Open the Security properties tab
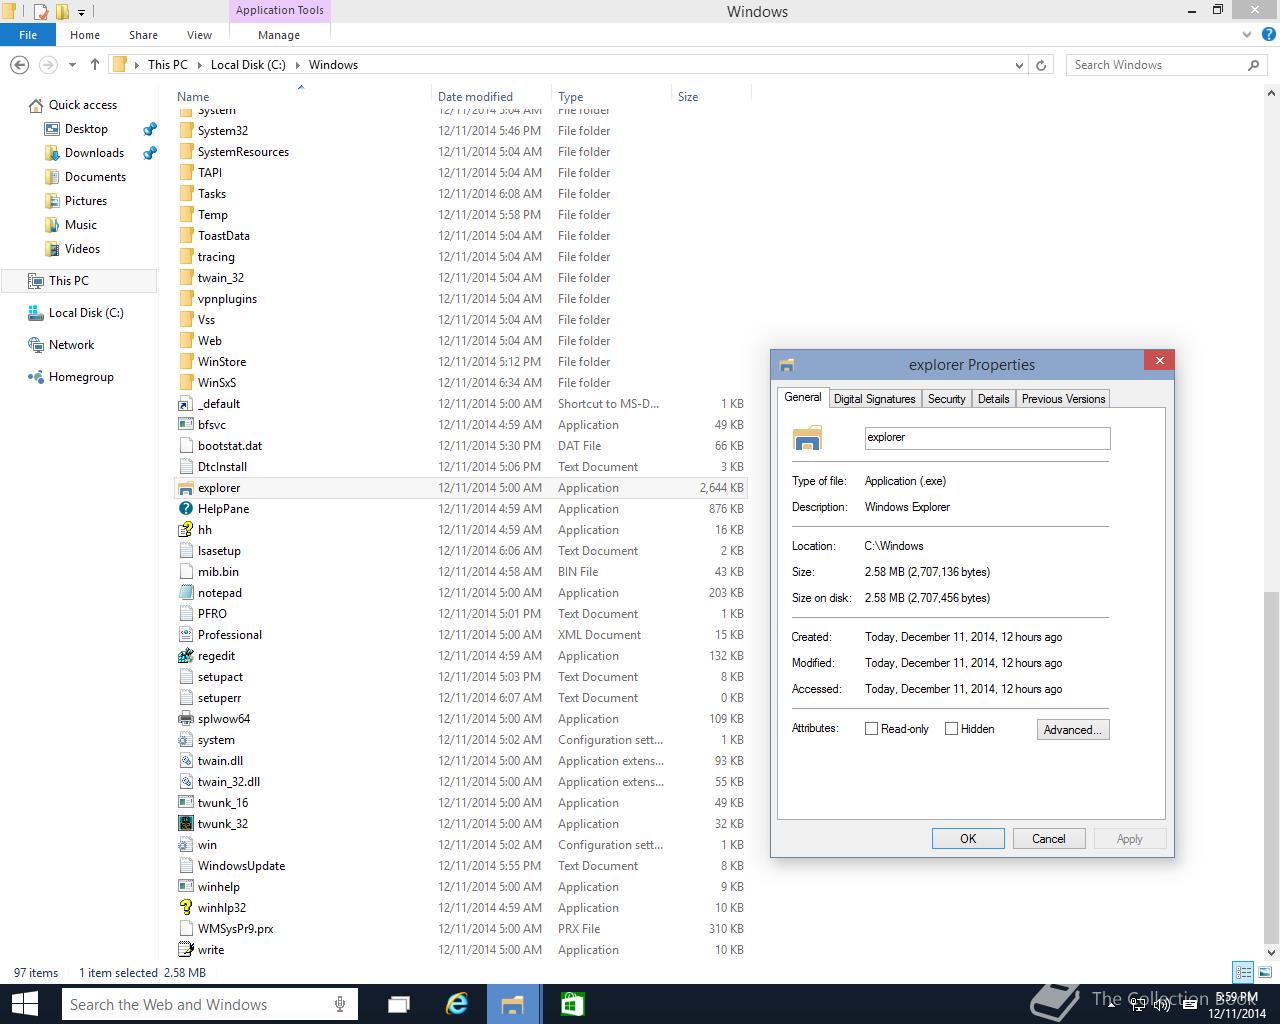The height and width of the screenshot is (1024, 1280). pyautogui.click(x=947, y=398)
